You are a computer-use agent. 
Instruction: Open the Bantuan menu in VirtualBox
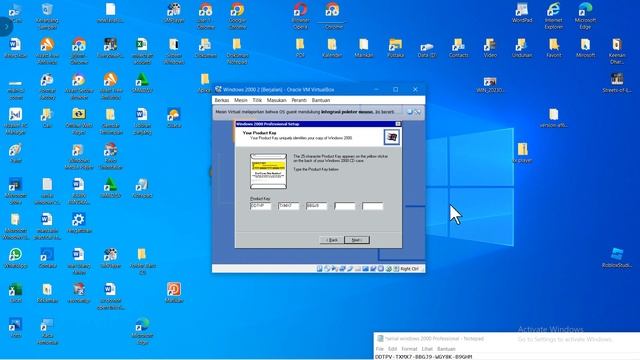(x=321, y=100)
